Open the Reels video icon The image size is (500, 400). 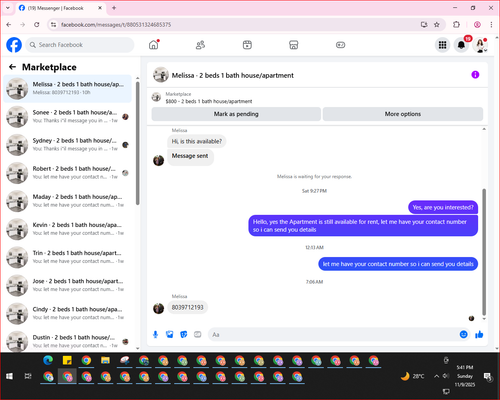click(247, 45)
